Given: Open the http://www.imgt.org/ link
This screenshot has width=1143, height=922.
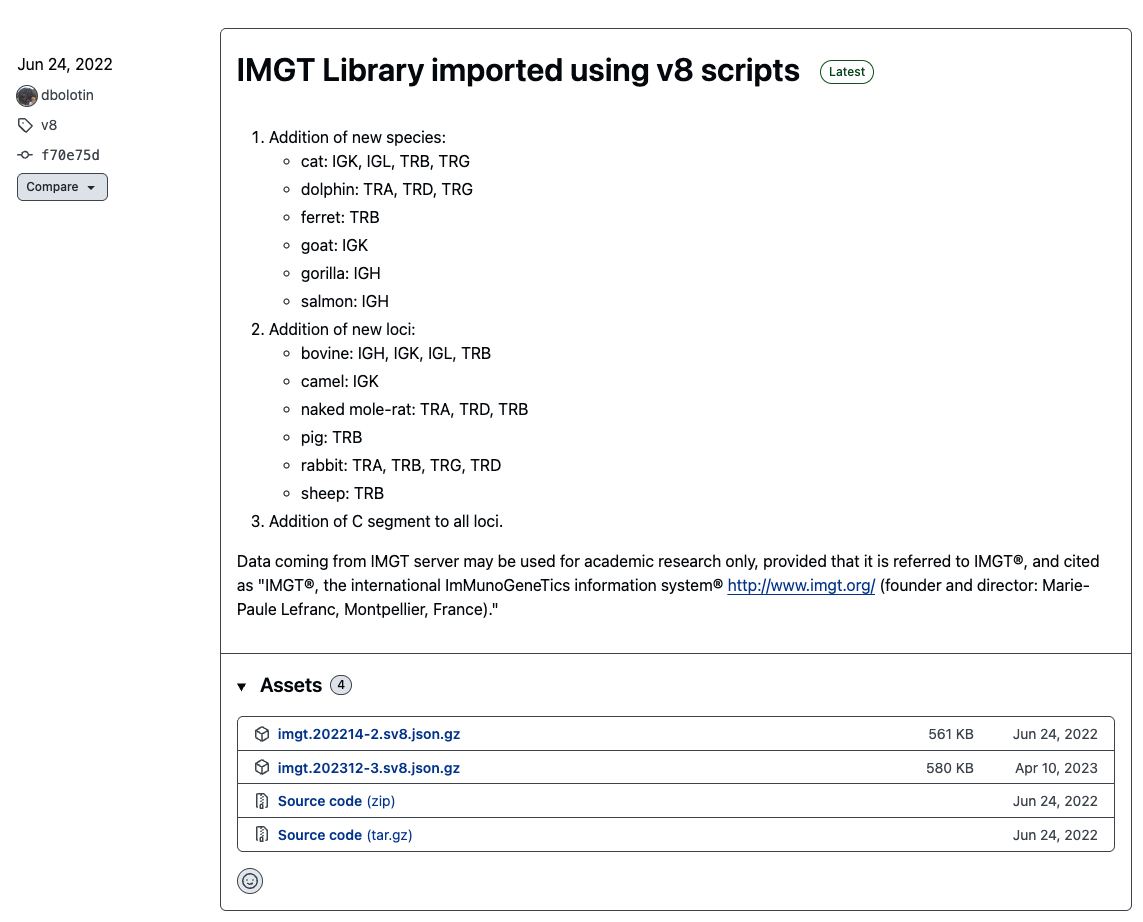Looking at the screenshot, I should click(801, 586).
